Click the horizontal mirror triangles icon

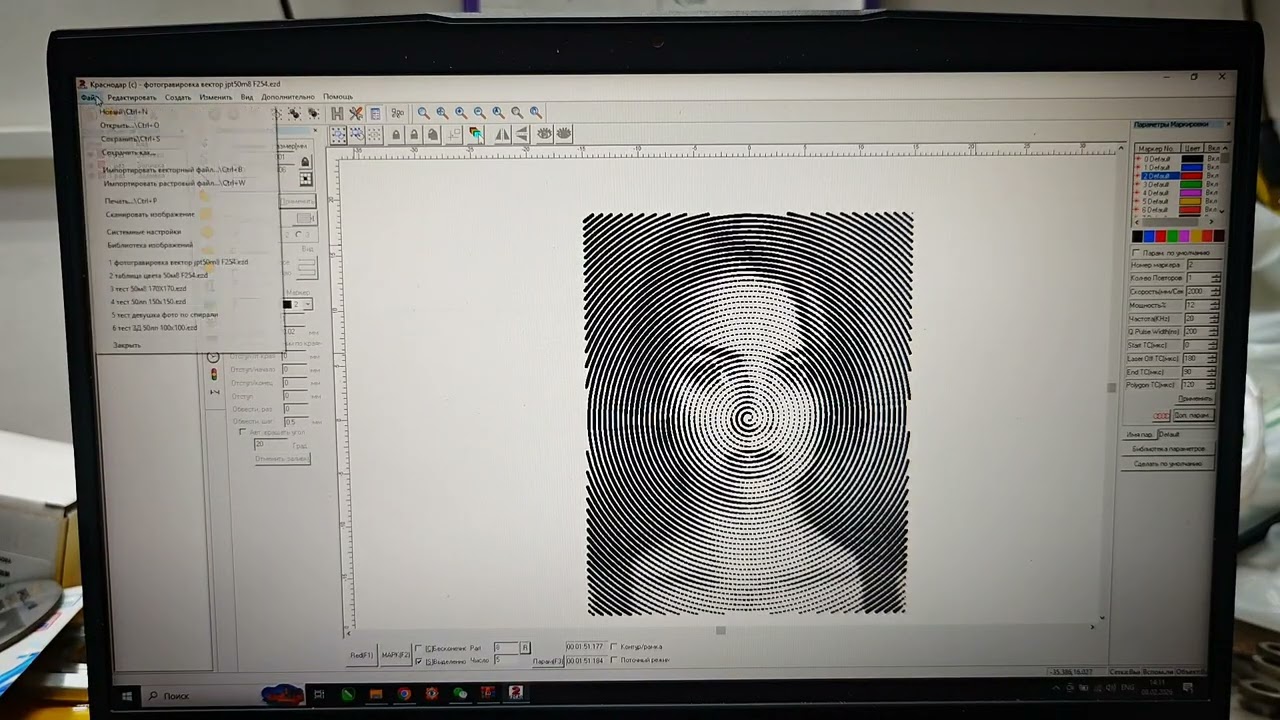tap(502, 134)
